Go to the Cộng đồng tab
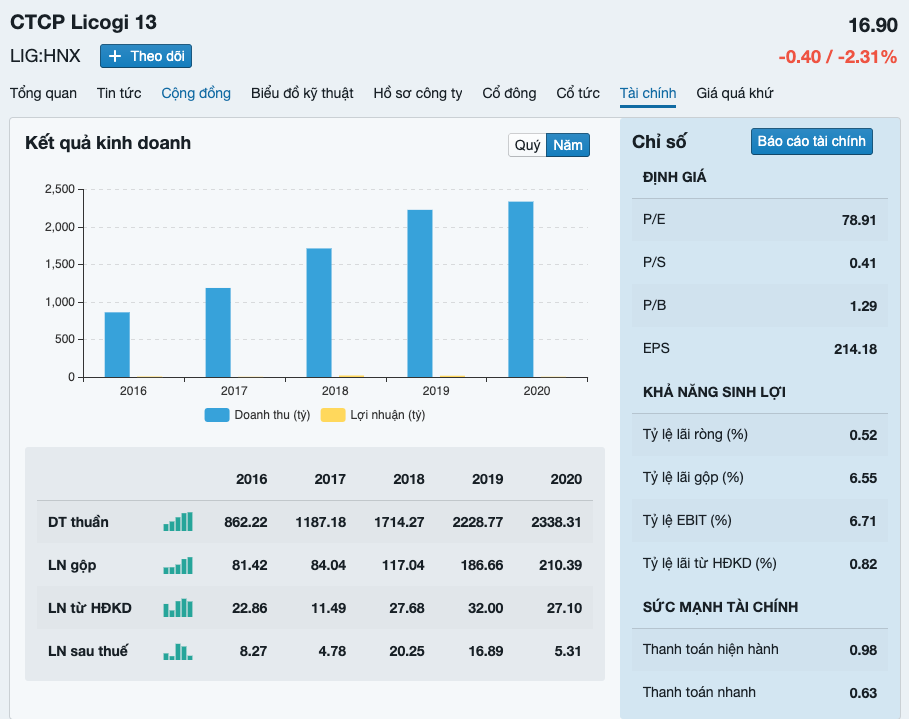The image size is (909, 719). point(196,93)
